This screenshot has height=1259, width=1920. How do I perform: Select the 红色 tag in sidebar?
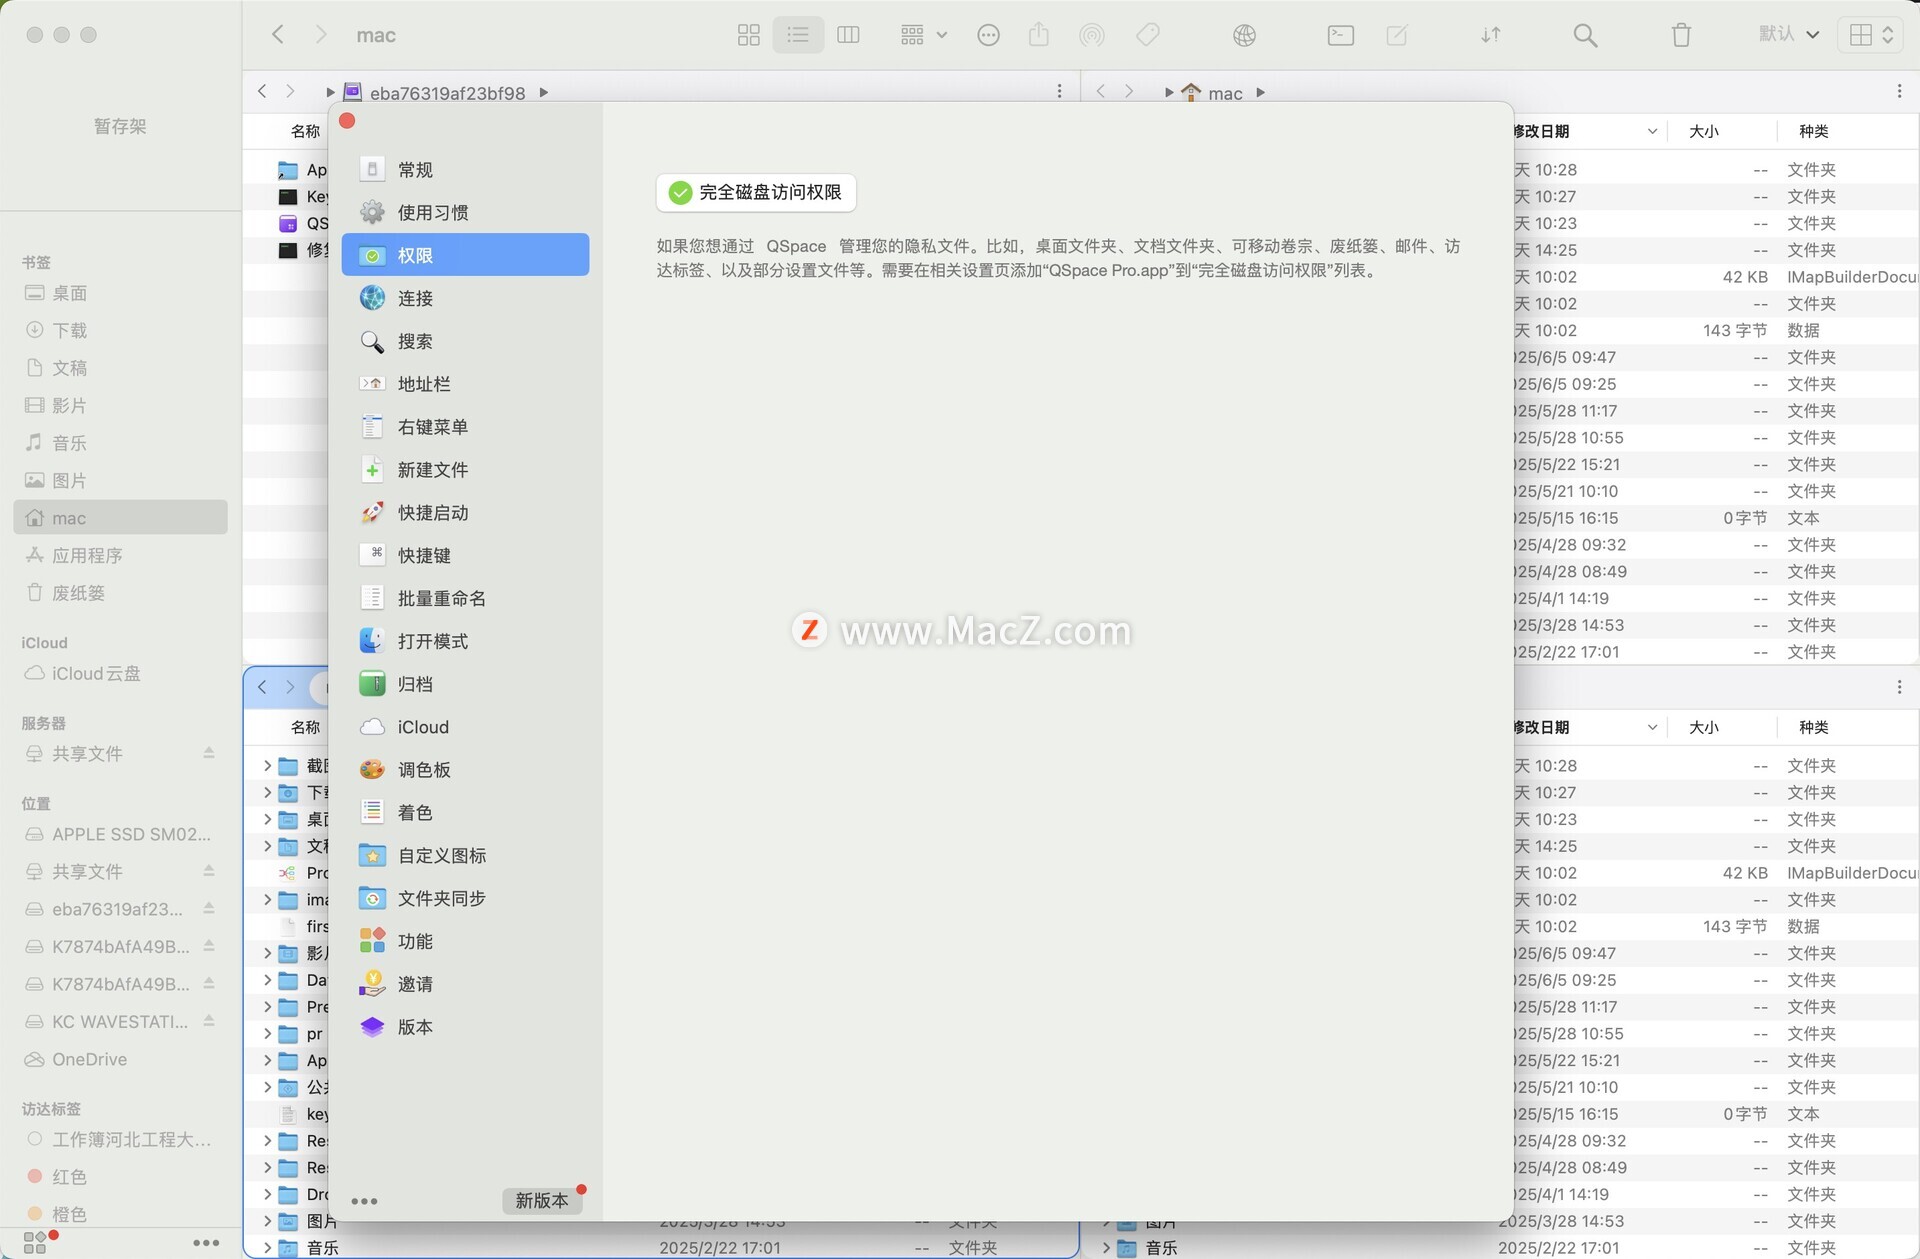(121, 1177)
